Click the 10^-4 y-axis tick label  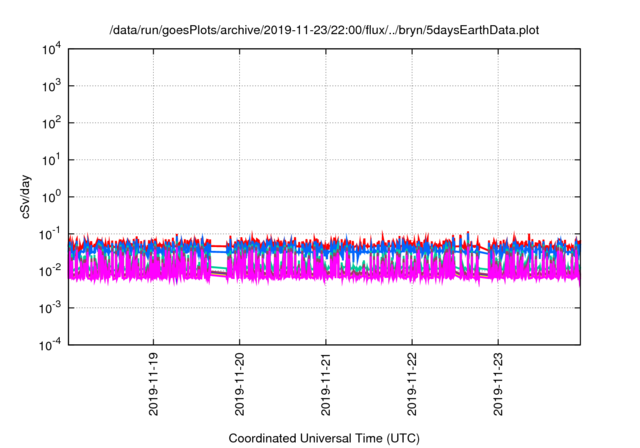click(x=51, y=346)
